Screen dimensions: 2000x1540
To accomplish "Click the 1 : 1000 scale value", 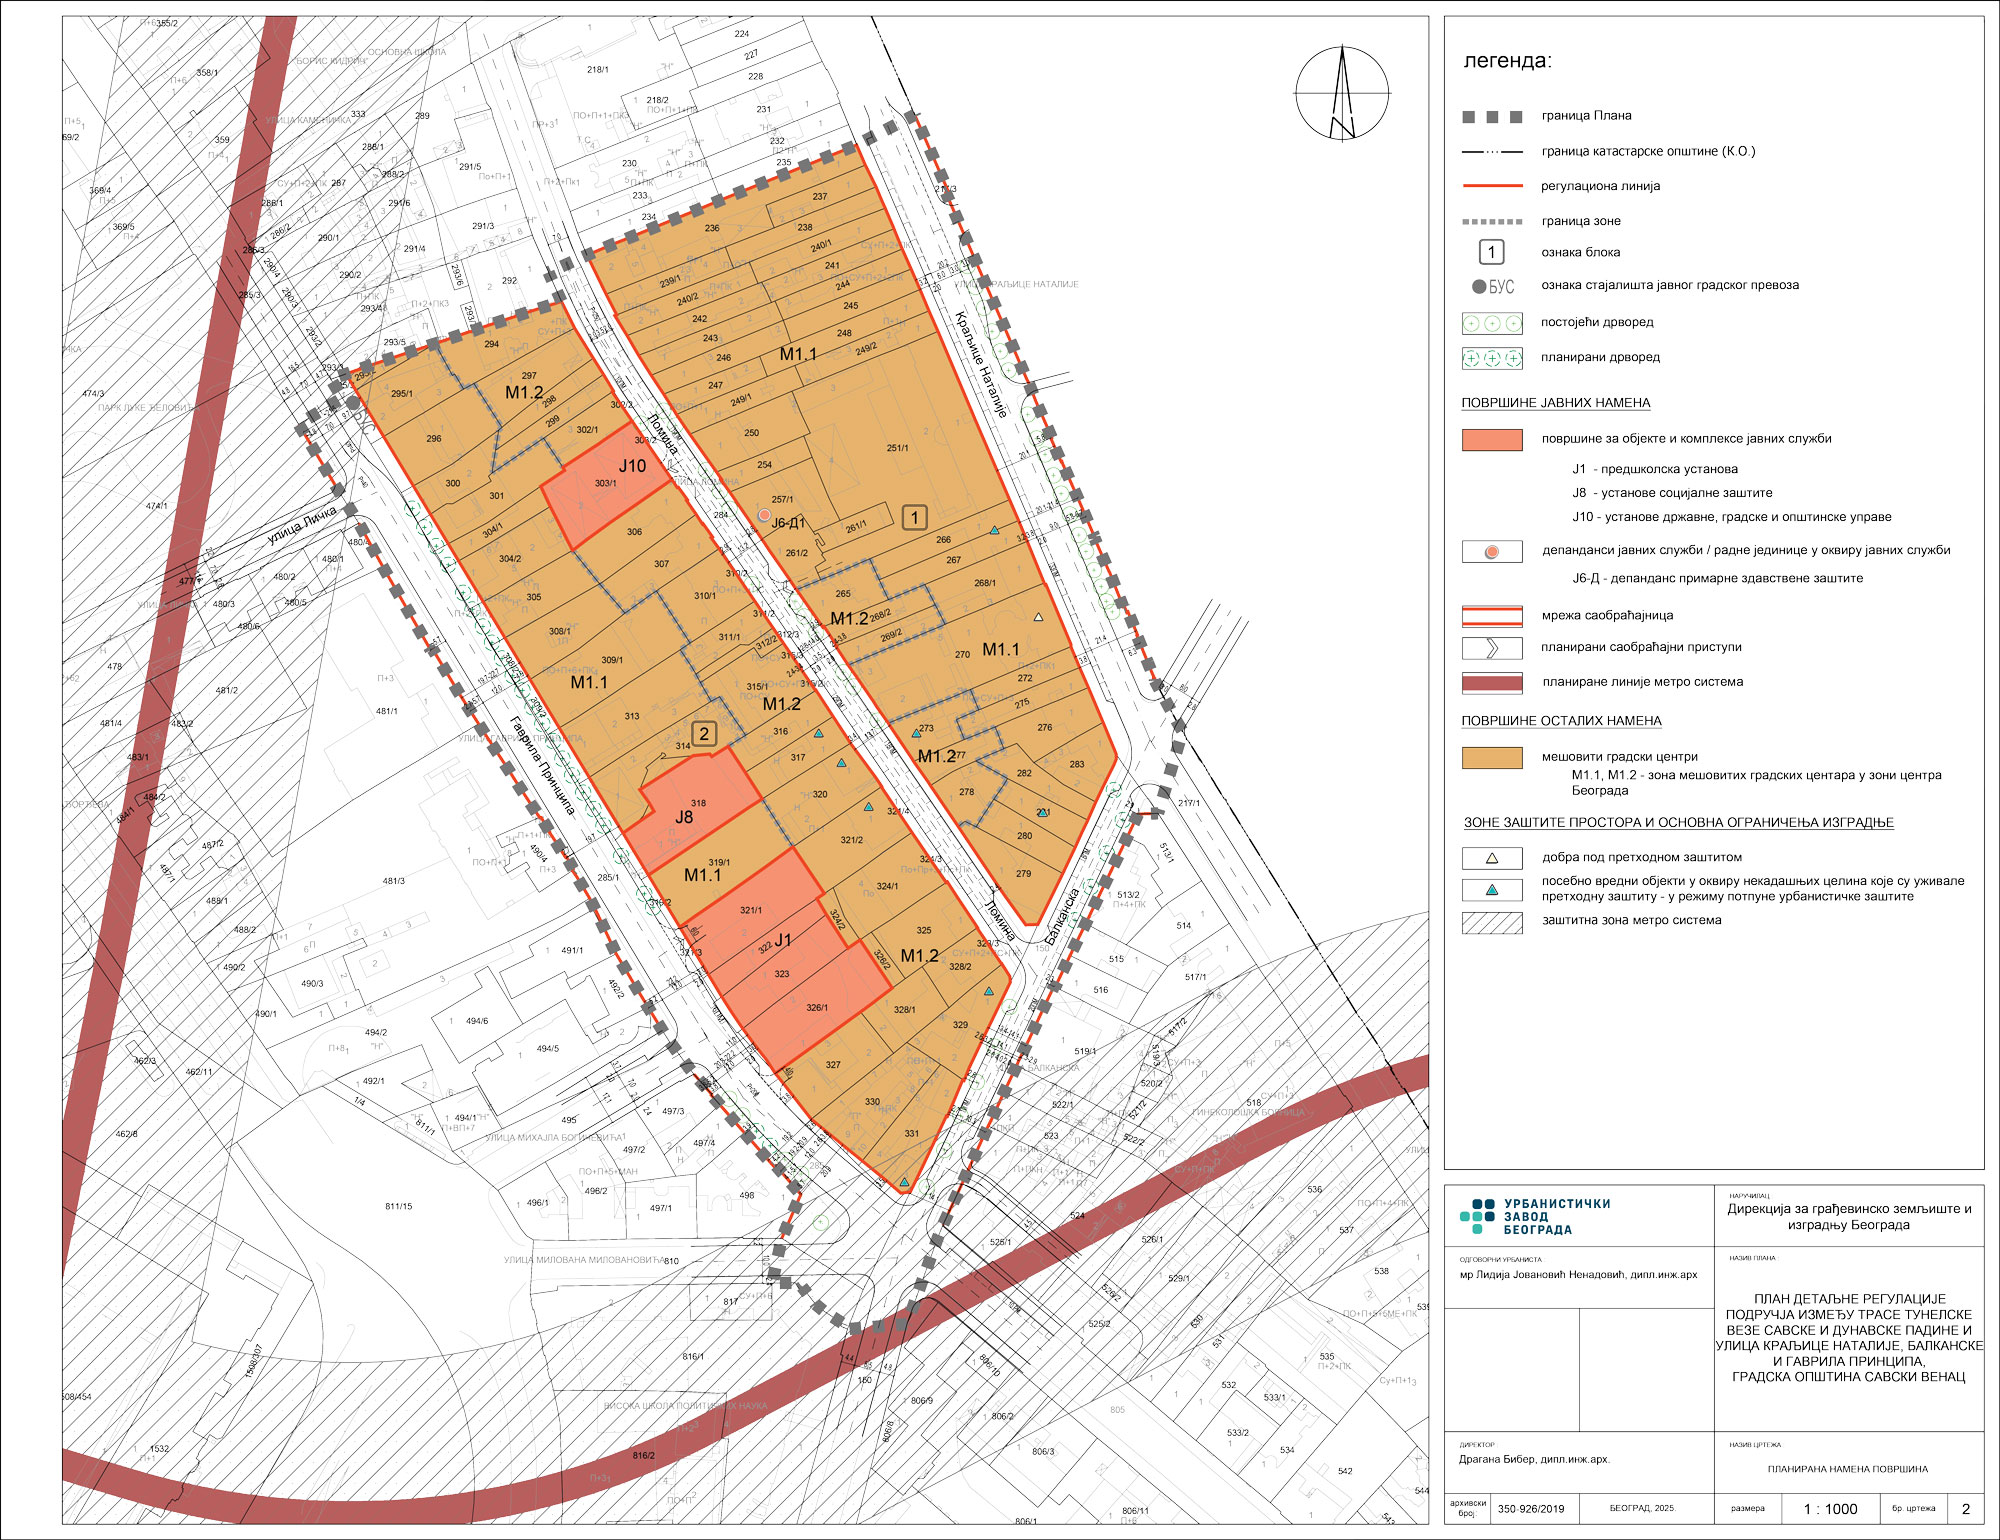I will [1830, 1509].
